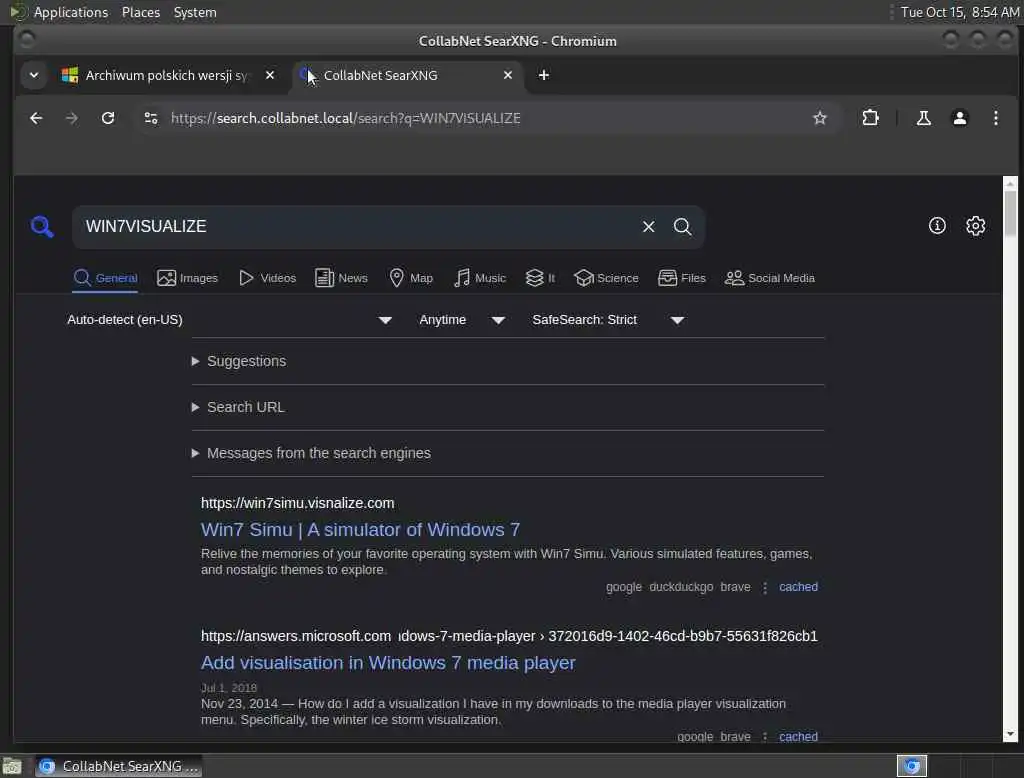Go forward using browser forward arrow
This screenshot has height=778, width=1024.
[x=72, y=118]
